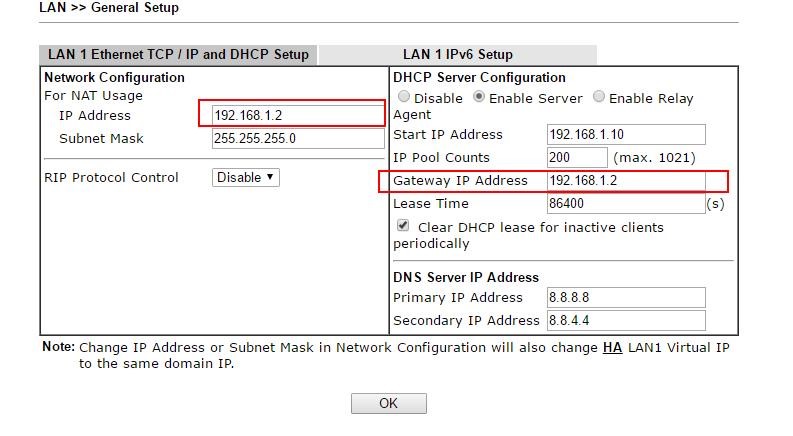Image resolution: width=793 pixels, height=436 pixels.
Task: Click the Secondary DNS IP Address field
Action: pos(626,320)
